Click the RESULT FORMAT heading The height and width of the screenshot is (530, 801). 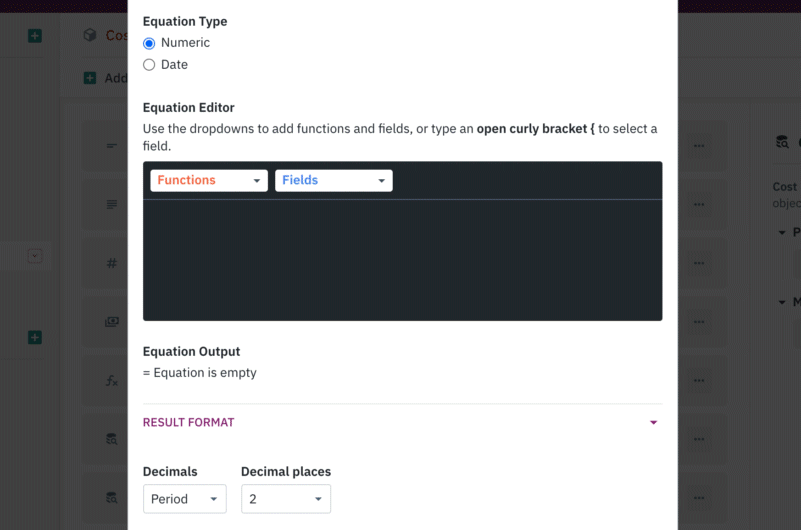coord(189,422)
